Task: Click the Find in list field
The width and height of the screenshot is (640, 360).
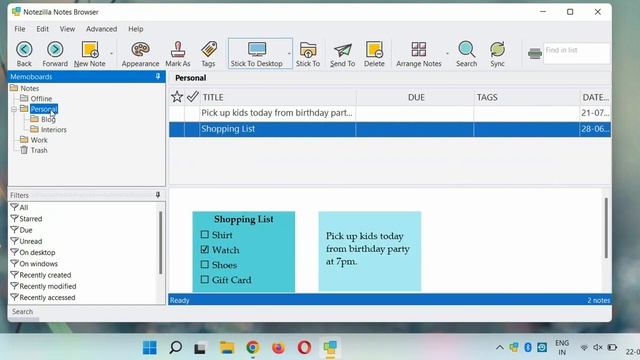Action: [x=577, y=53]
